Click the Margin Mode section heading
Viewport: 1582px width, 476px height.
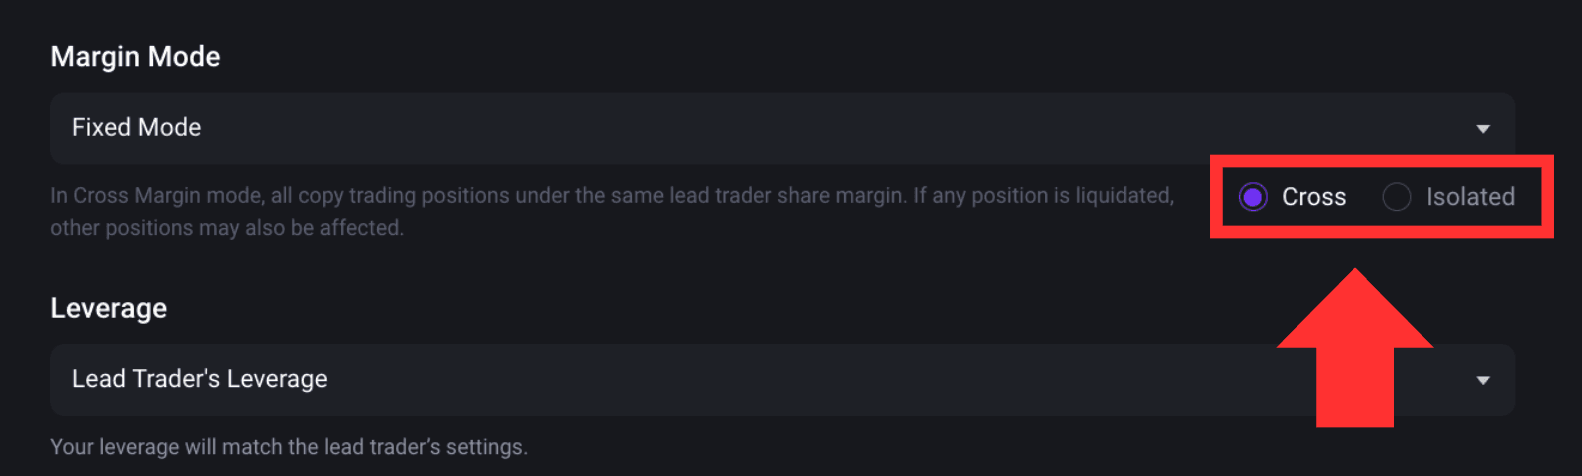point(135,57)
